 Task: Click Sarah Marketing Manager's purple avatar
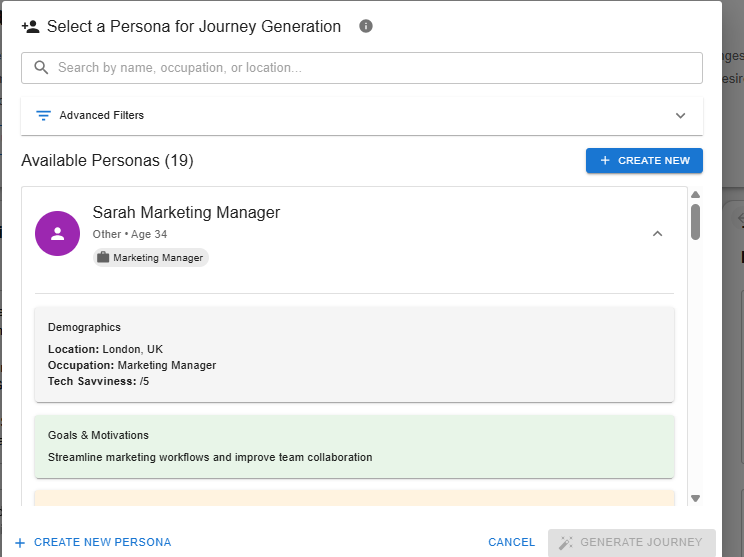point(57,233)
